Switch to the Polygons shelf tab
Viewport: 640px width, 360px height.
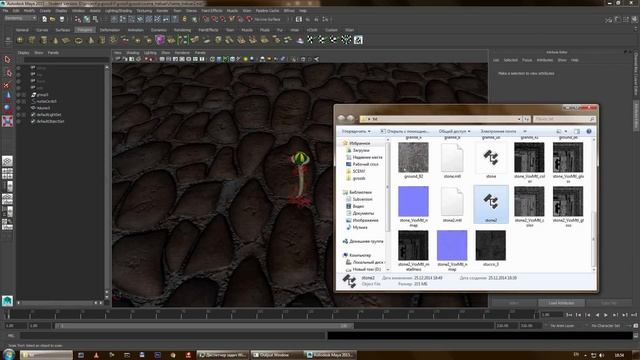tap(84, 30)
